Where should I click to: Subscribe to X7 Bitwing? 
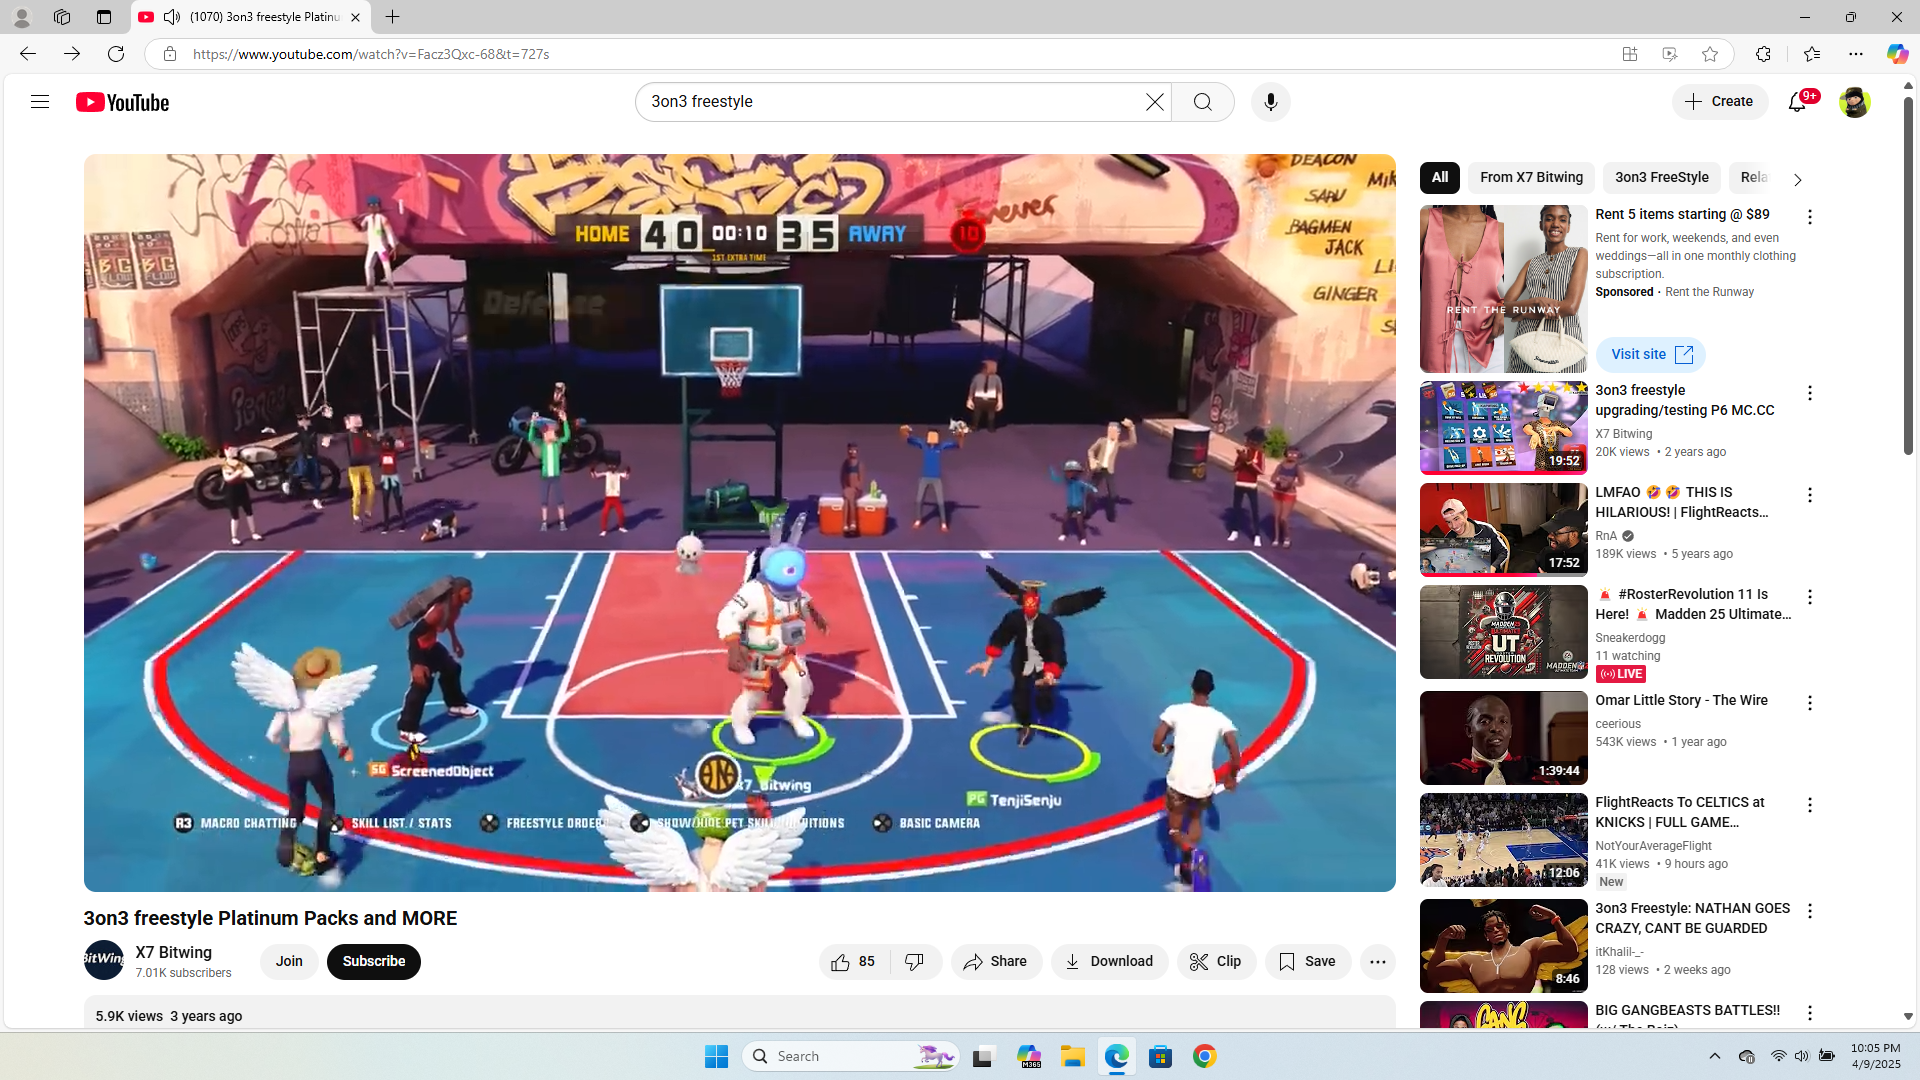click(x=374, y=962)
